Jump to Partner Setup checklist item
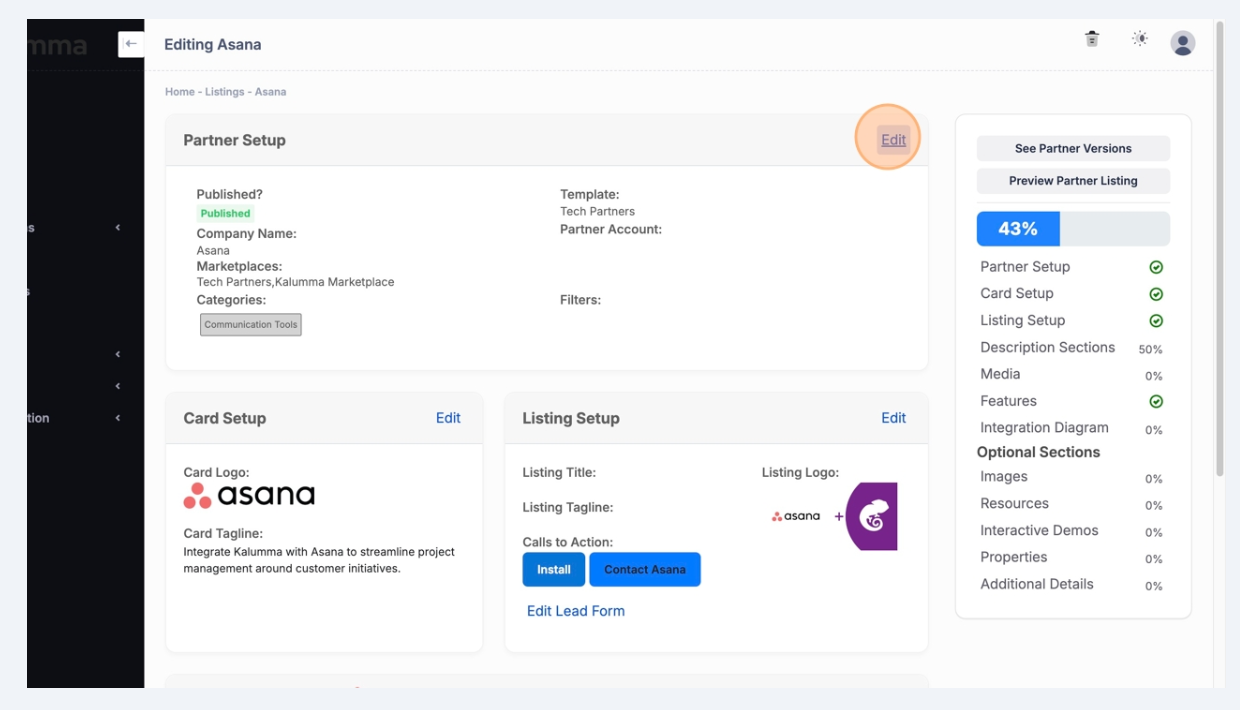Image resolution: width=1240 pixels, height=710 pixels. click(1025, 267)
